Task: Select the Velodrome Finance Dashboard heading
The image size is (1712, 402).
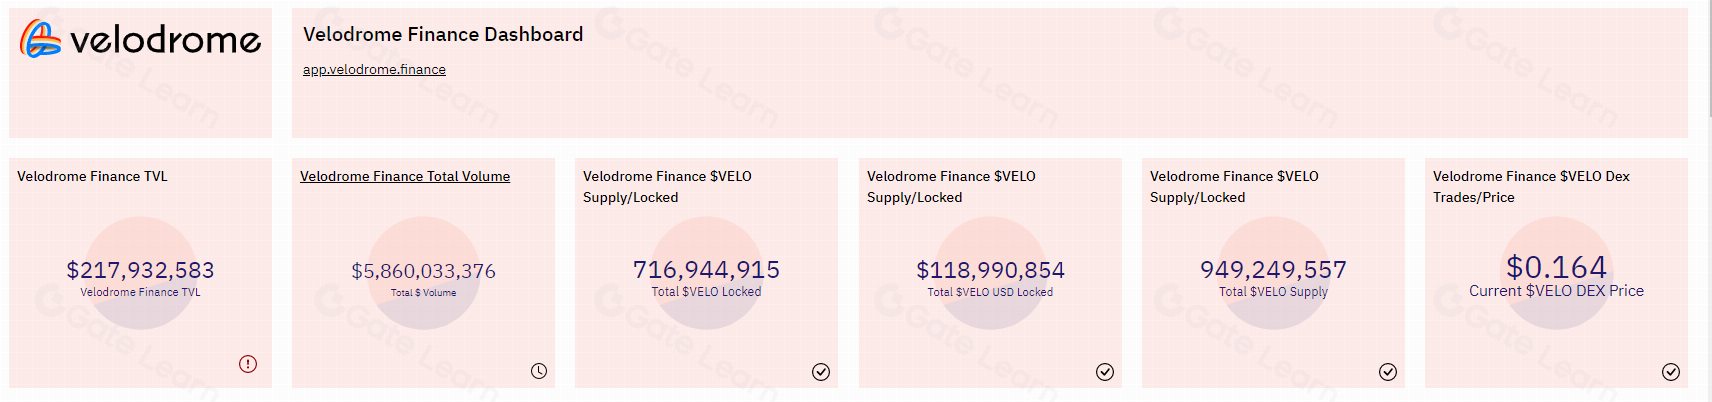Action: click(443, 34)
